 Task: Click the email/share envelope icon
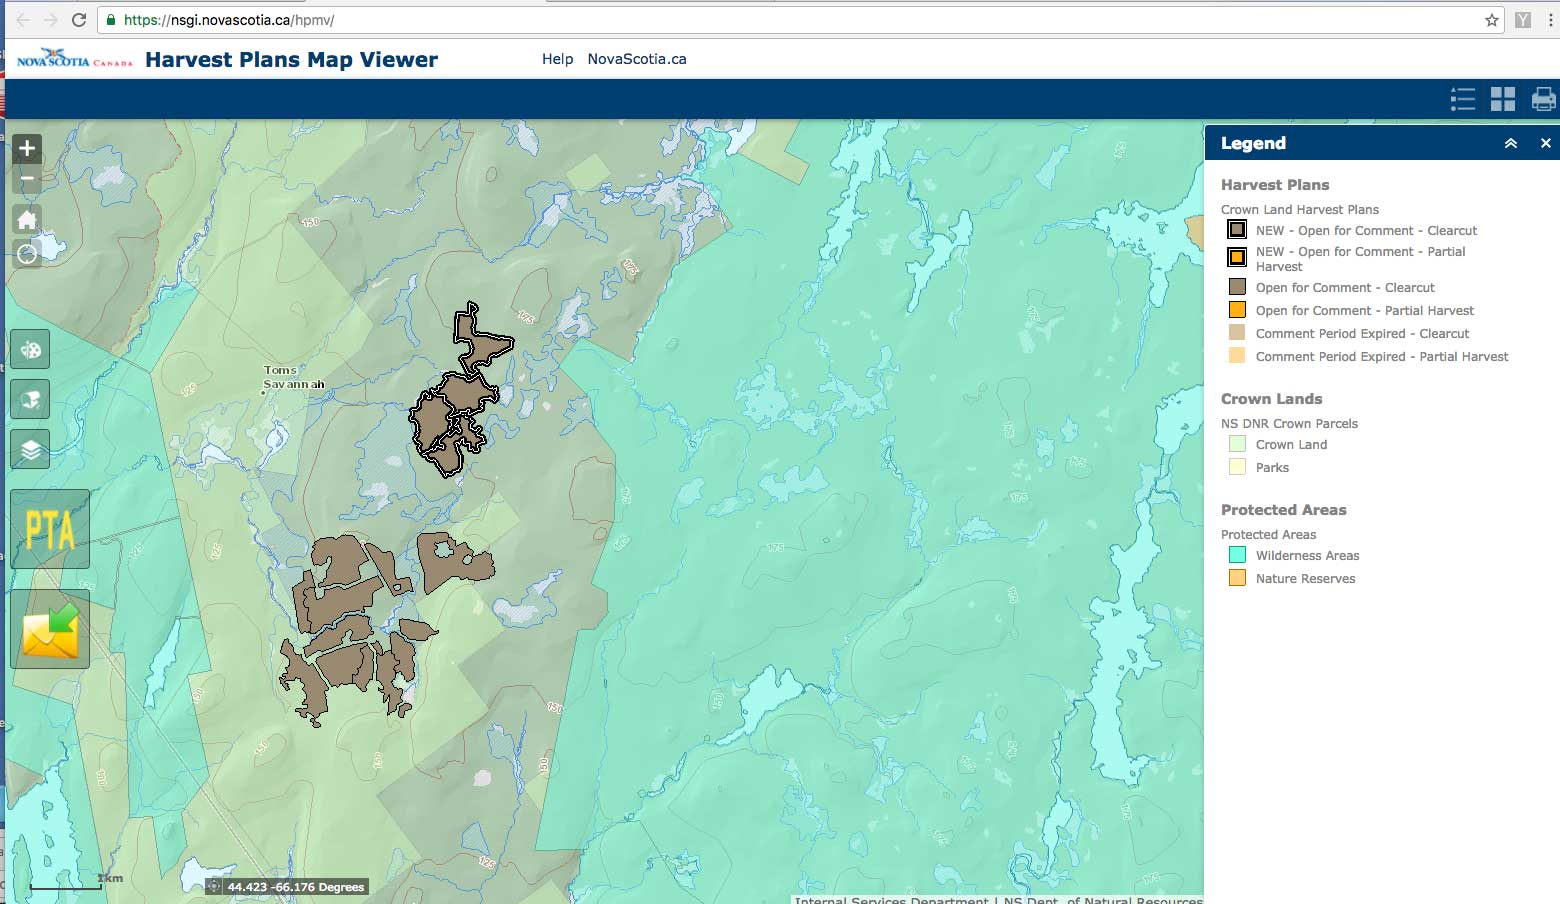50,629
